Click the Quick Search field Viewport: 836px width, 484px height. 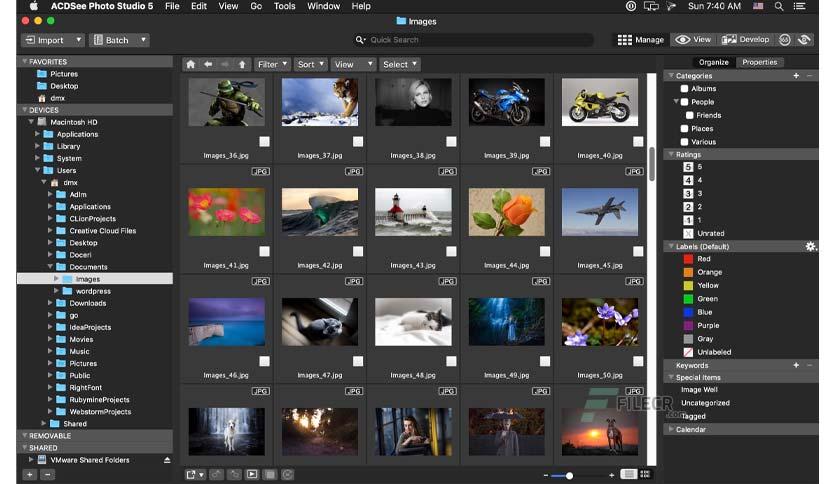click(x=473, y=40)
